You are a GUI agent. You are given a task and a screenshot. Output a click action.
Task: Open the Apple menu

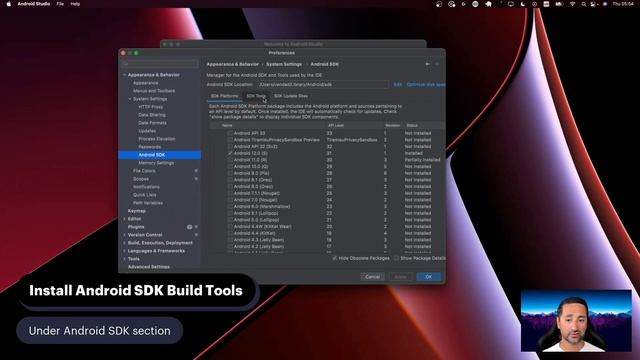pos(9,4)
